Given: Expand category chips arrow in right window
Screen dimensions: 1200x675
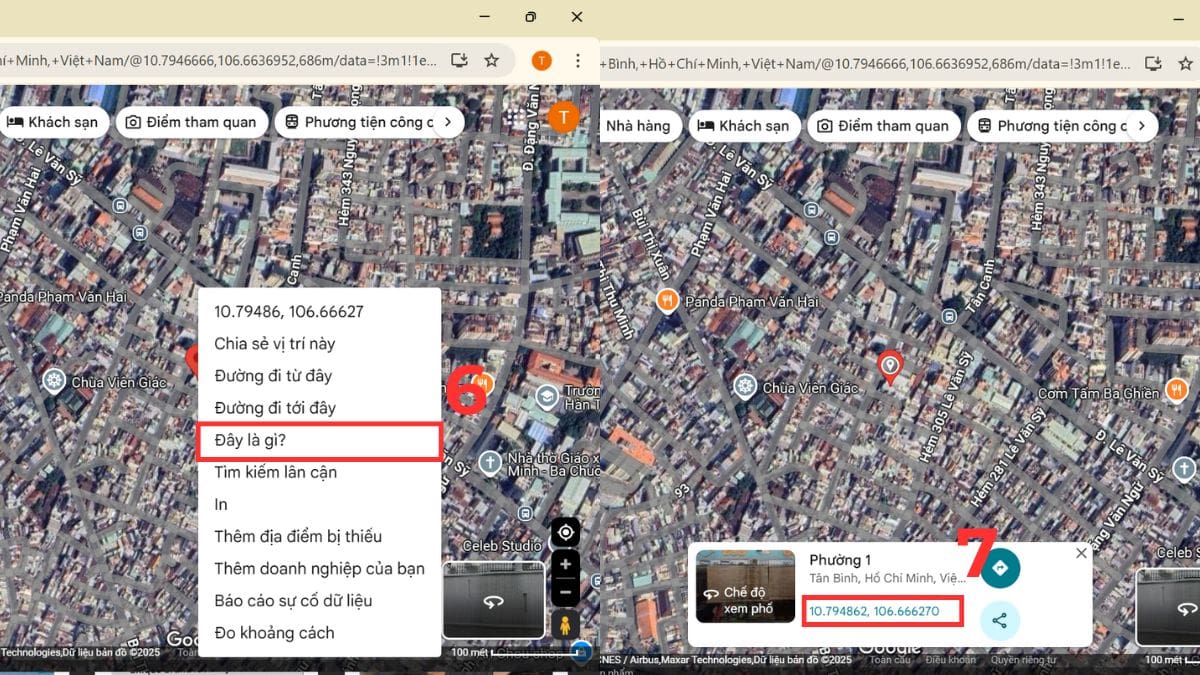Looking at the screenshot, I should click(1141, 126).
